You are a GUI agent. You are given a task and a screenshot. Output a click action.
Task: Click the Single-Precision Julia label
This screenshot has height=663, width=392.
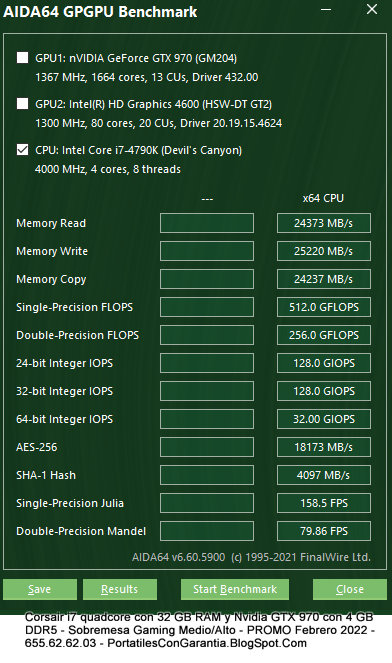pos(70,503)
